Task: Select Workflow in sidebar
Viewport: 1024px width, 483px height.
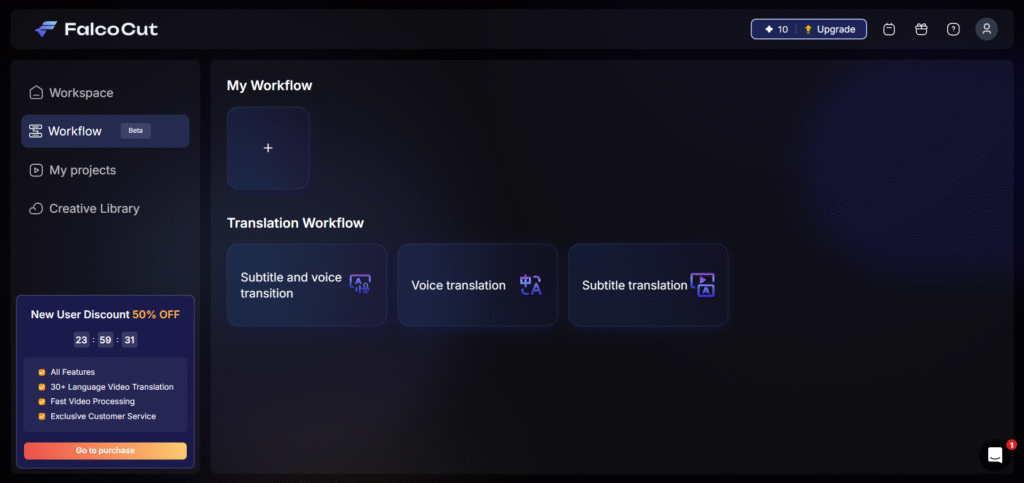Action: coord(105,131)
